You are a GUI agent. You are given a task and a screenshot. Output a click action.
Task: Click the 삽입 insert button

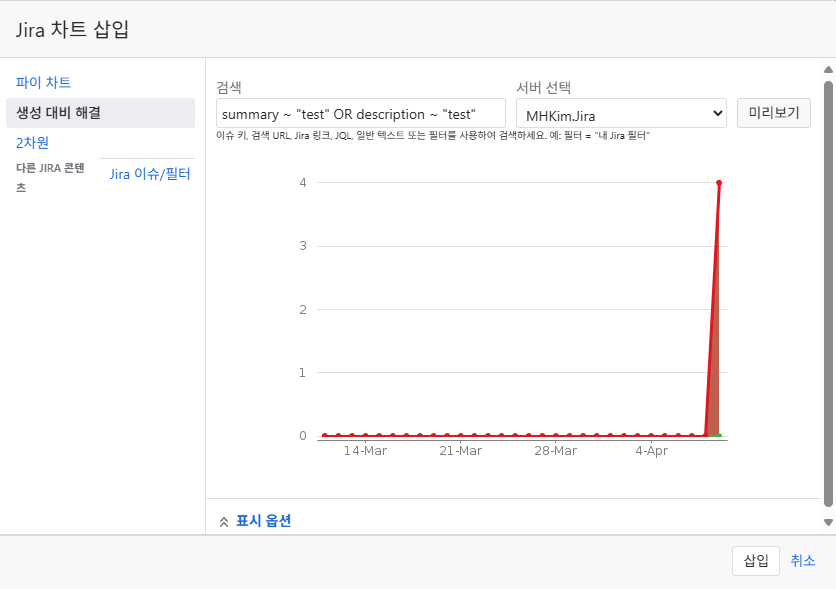755,561
